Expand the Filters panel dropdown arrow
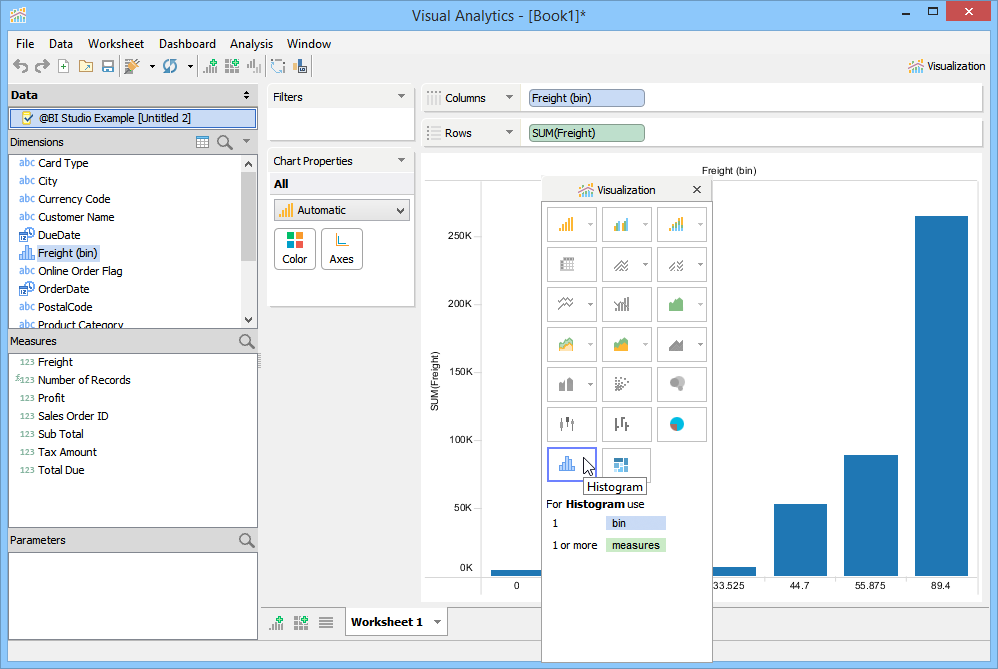998x669 pixels. pyautogui.click(x=401, y=97)
